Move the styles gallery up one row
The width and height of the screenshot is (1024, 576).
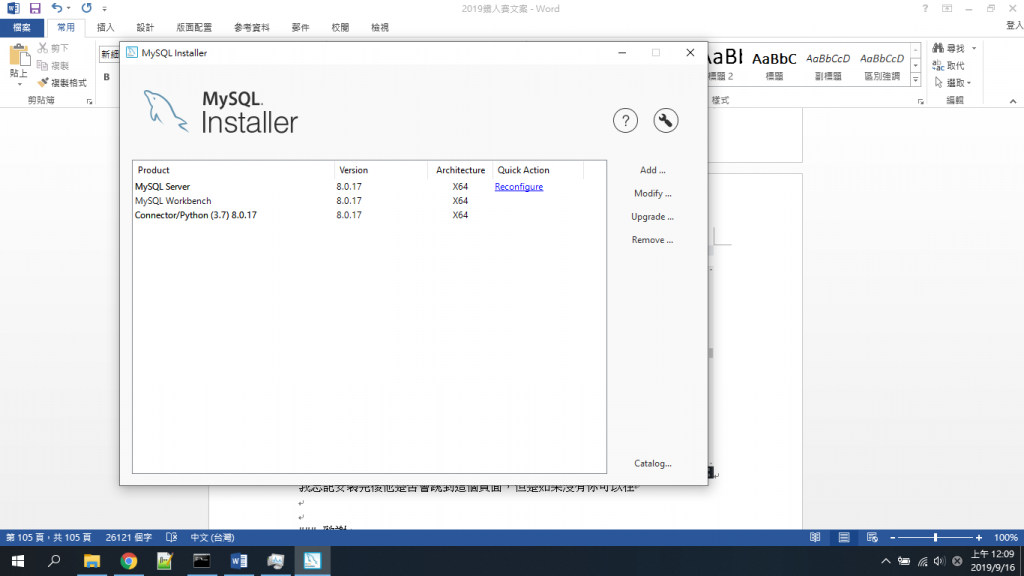(916, 51)
